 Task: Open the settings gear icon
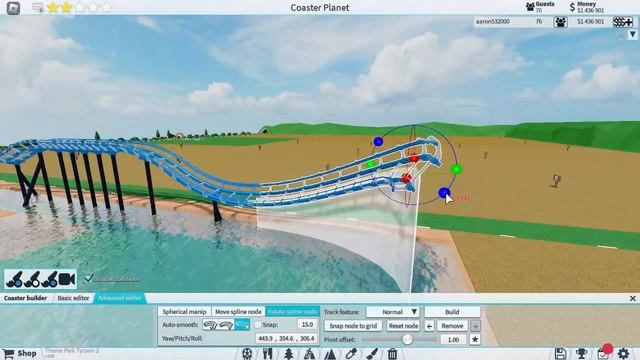pos(623,353)
